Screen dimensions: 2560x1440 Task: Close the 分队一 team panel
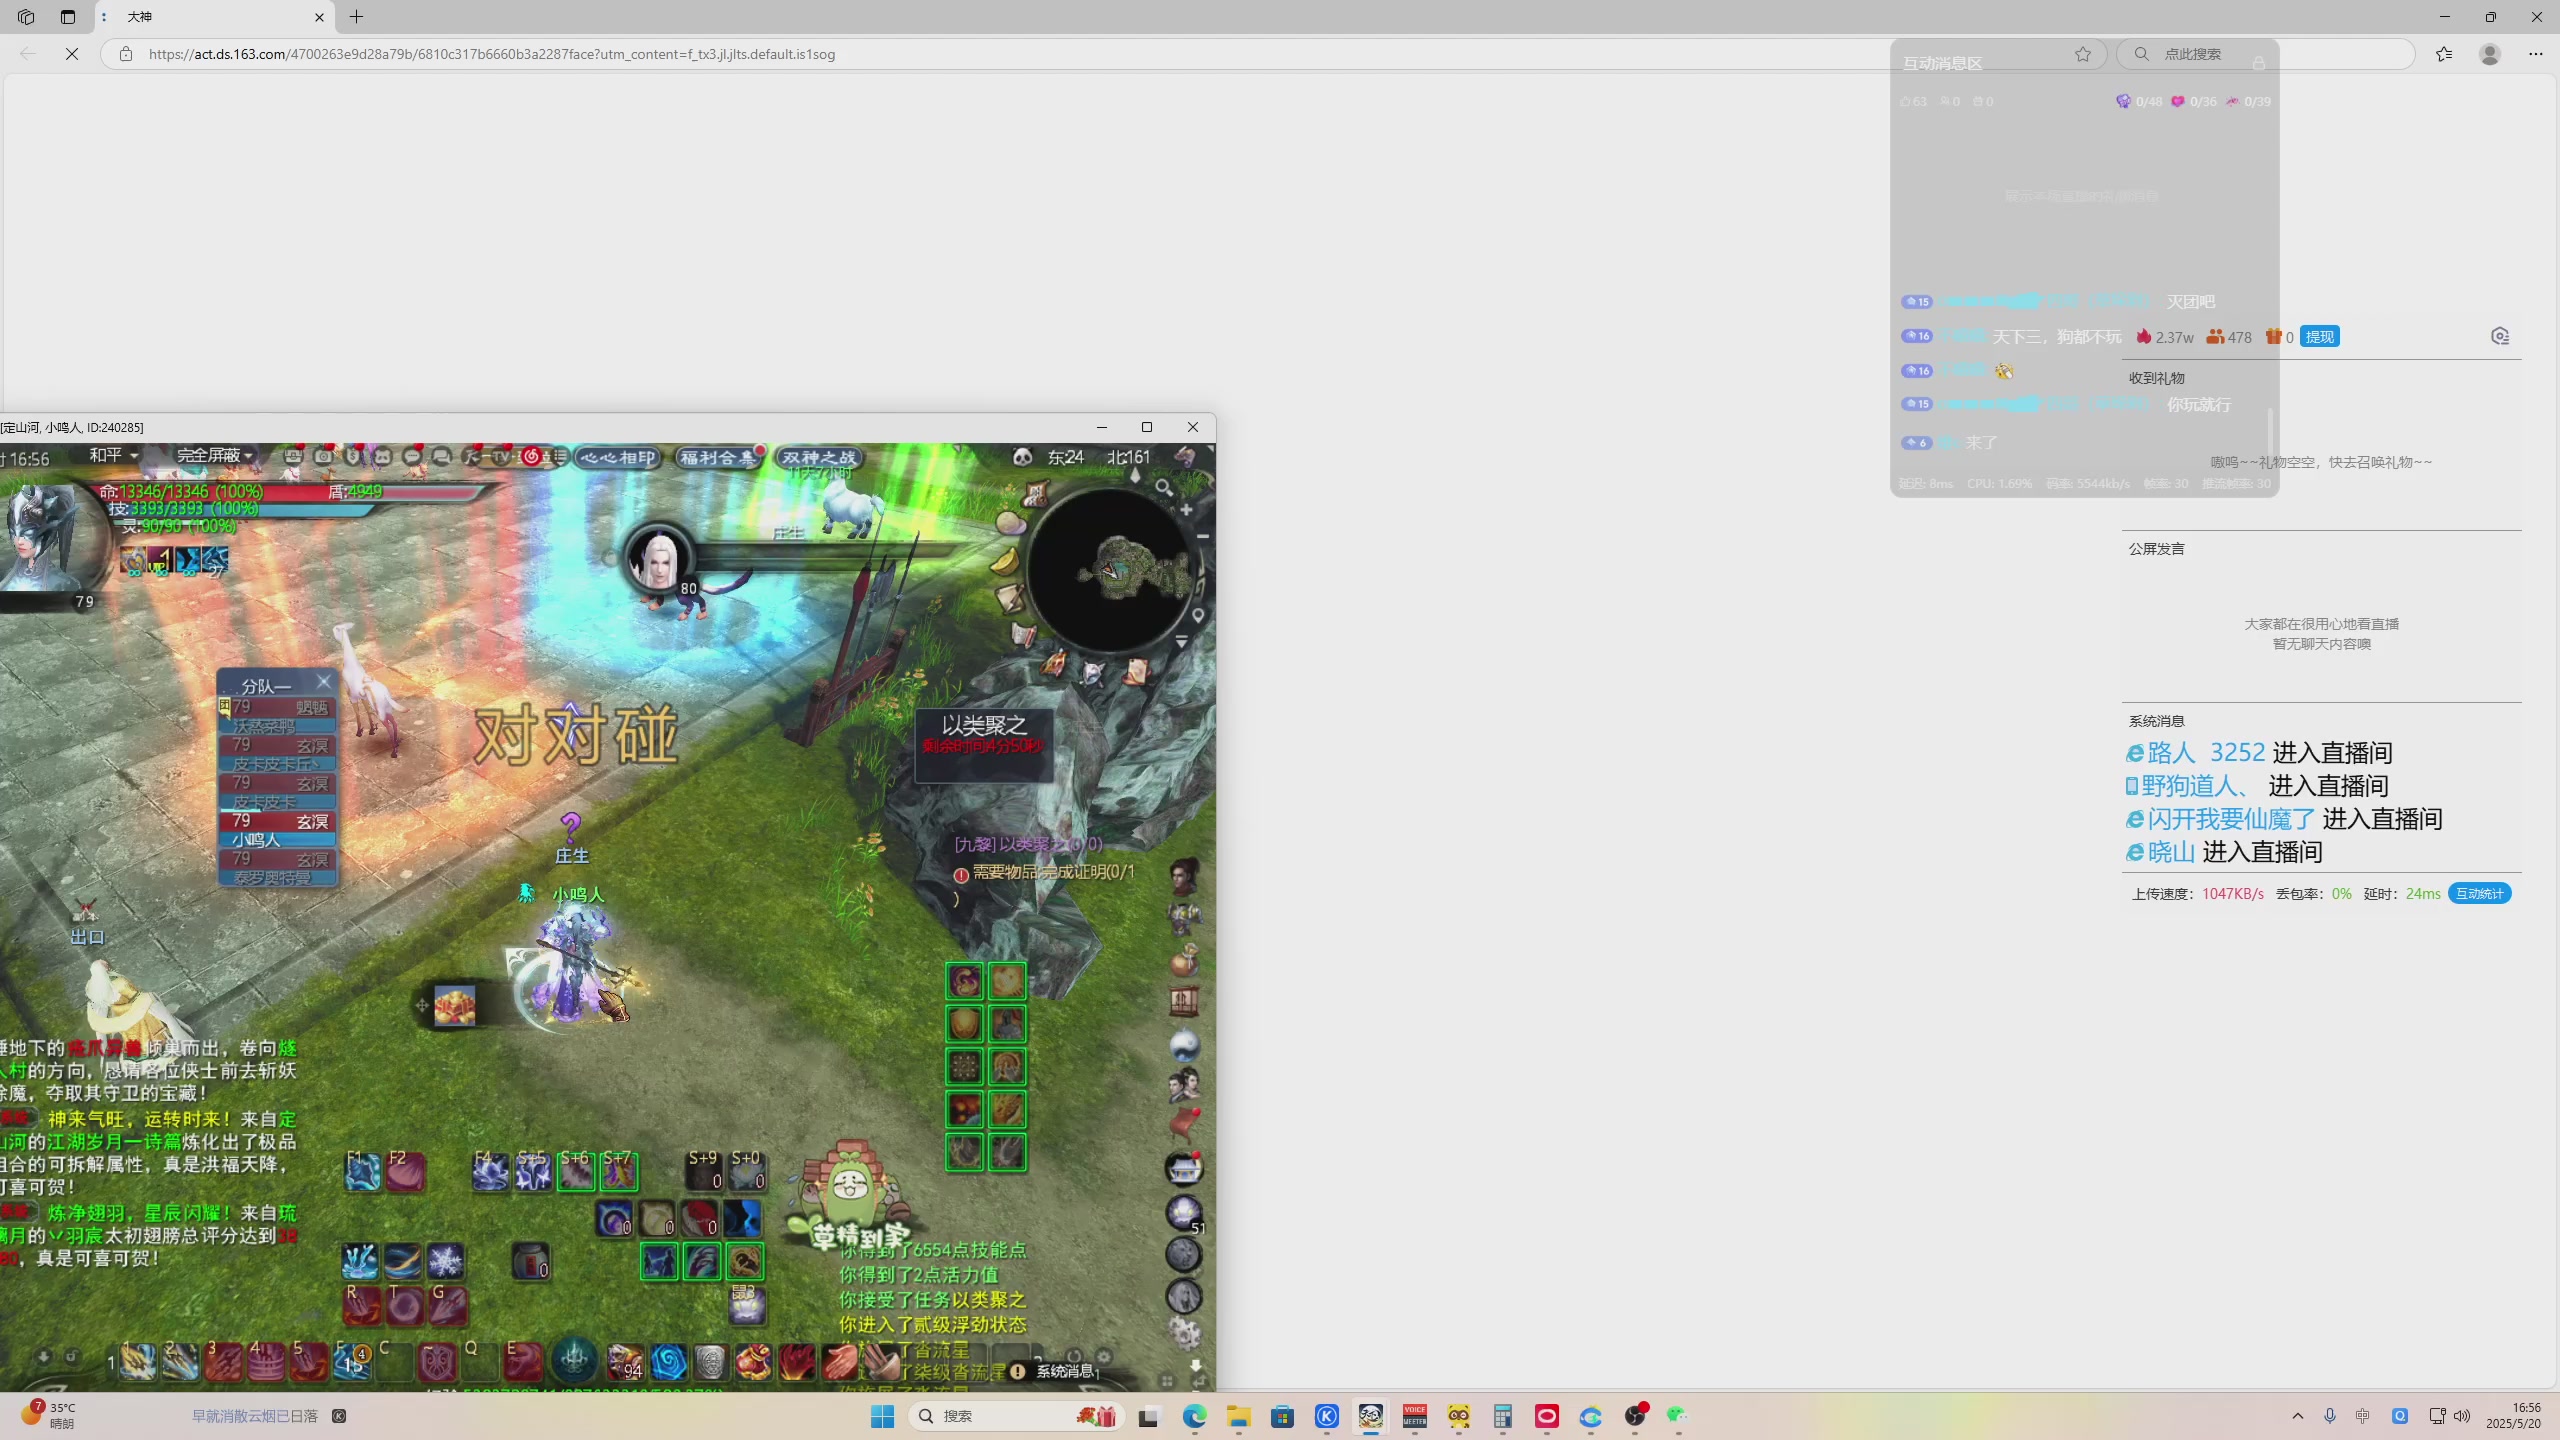[323, 681]
